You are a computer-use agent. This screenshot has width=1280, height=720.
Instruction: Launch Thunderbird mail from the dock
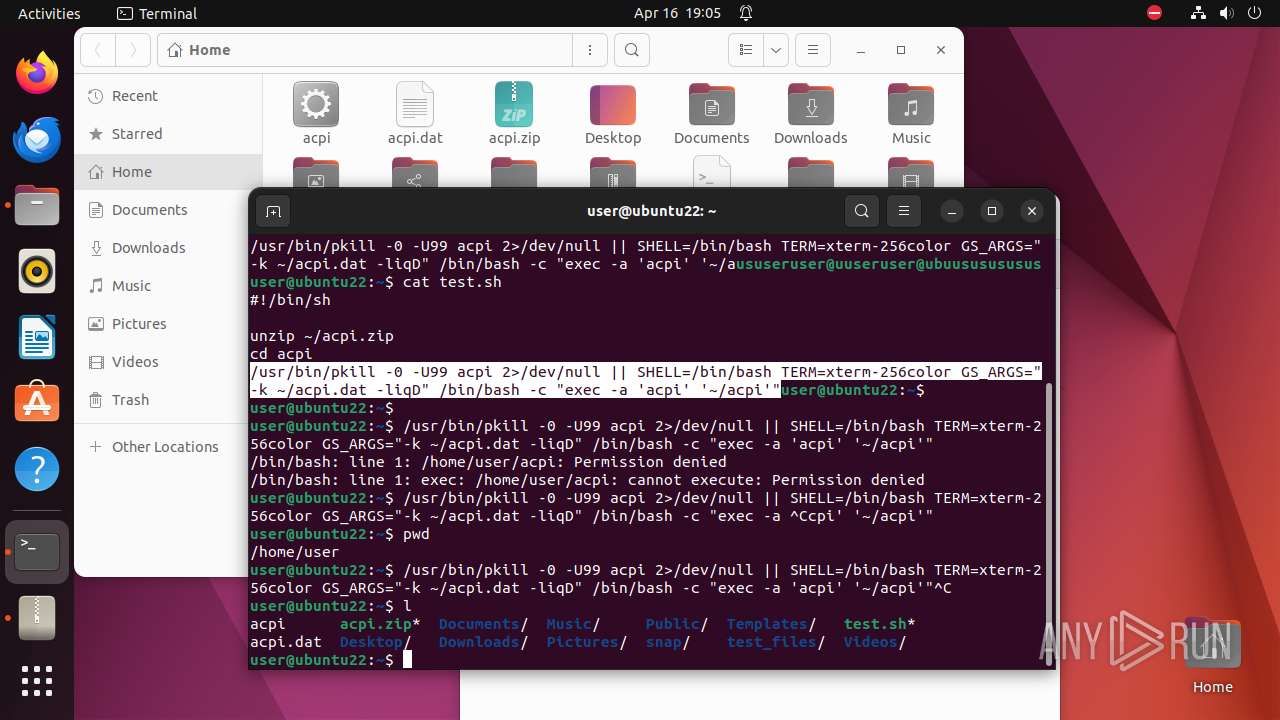point(37,139)
